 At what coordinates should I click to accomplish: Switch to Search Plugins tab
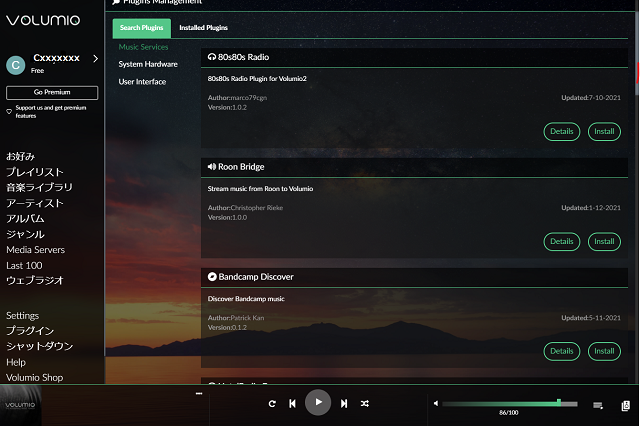[142, 28]
